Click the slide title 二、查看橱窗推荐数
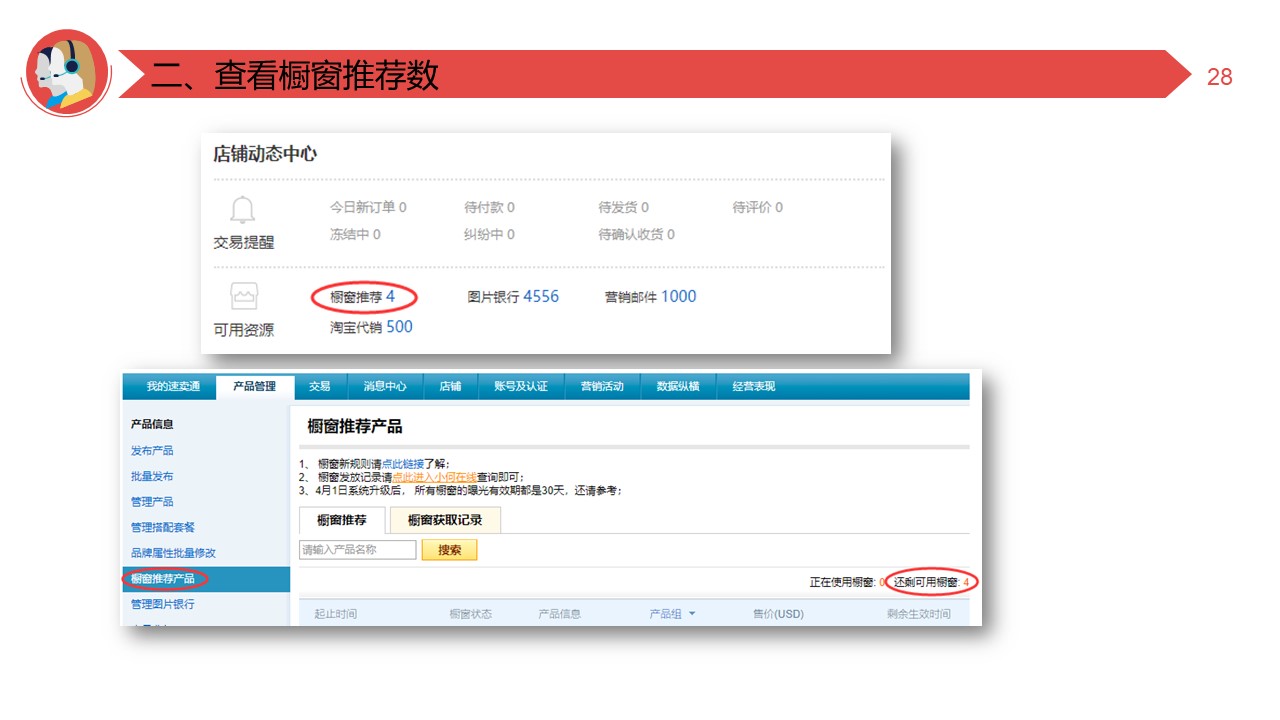Viewport: 1280px width, 720px height. 294,75
